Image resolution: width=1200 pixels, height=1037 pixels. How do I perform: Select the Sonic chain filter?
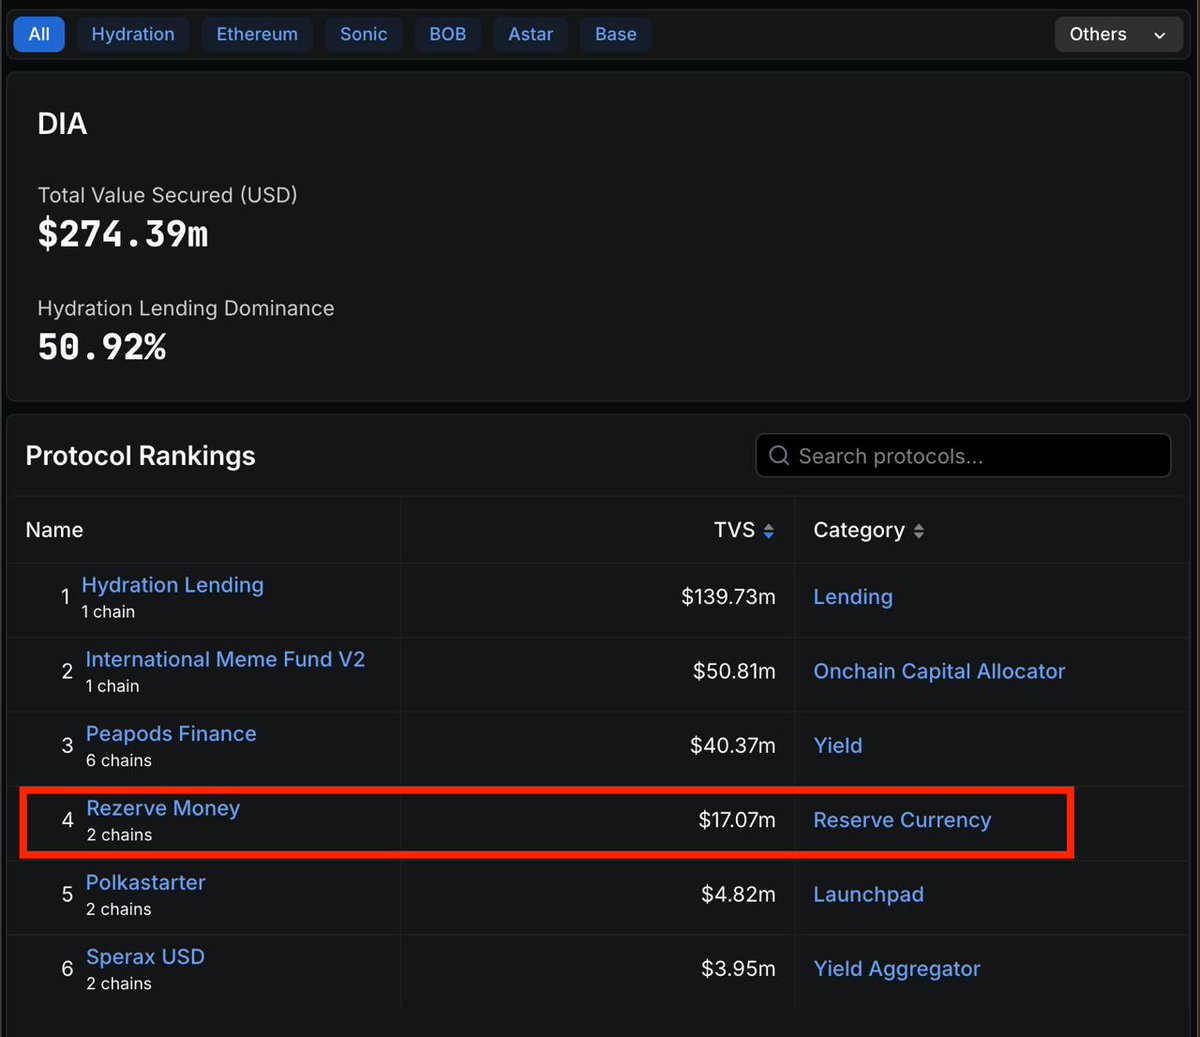[363, 34]
